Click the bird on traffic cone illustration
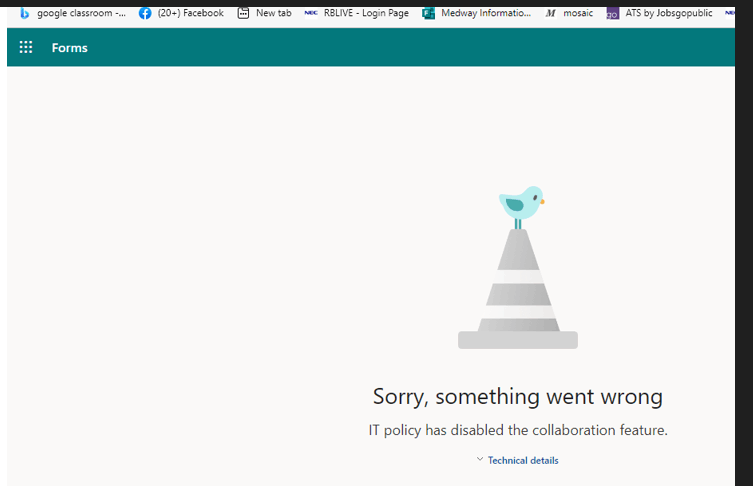 [518, 267]
